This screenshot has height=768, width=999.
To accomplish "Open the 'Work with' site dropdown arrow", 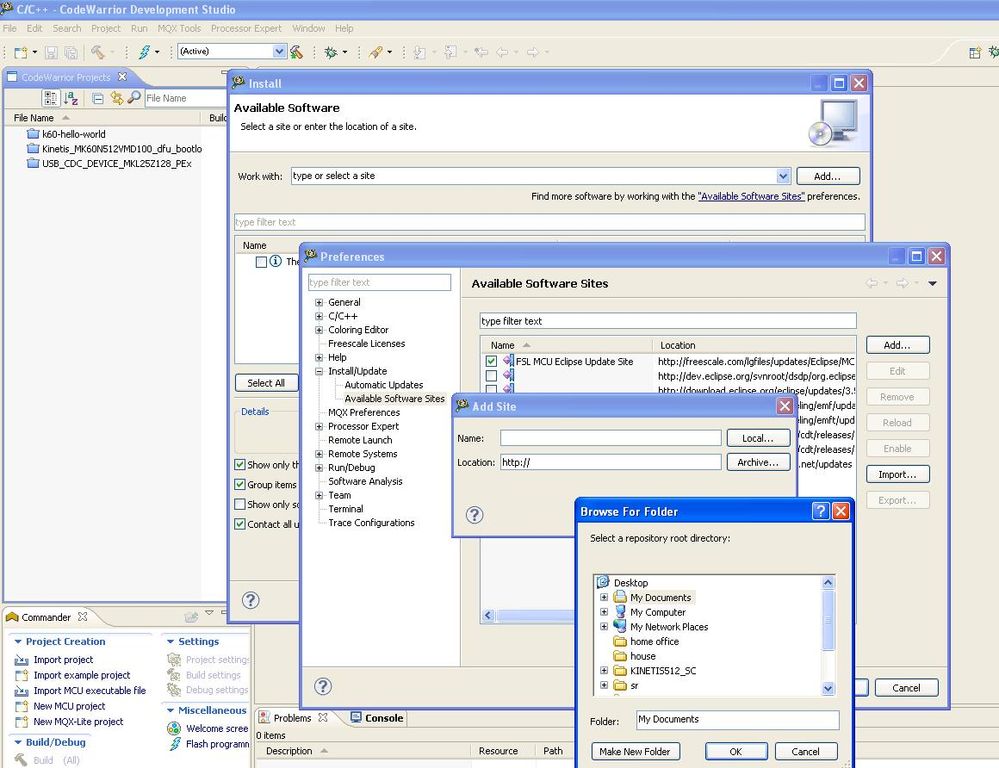I will [783, 176].
